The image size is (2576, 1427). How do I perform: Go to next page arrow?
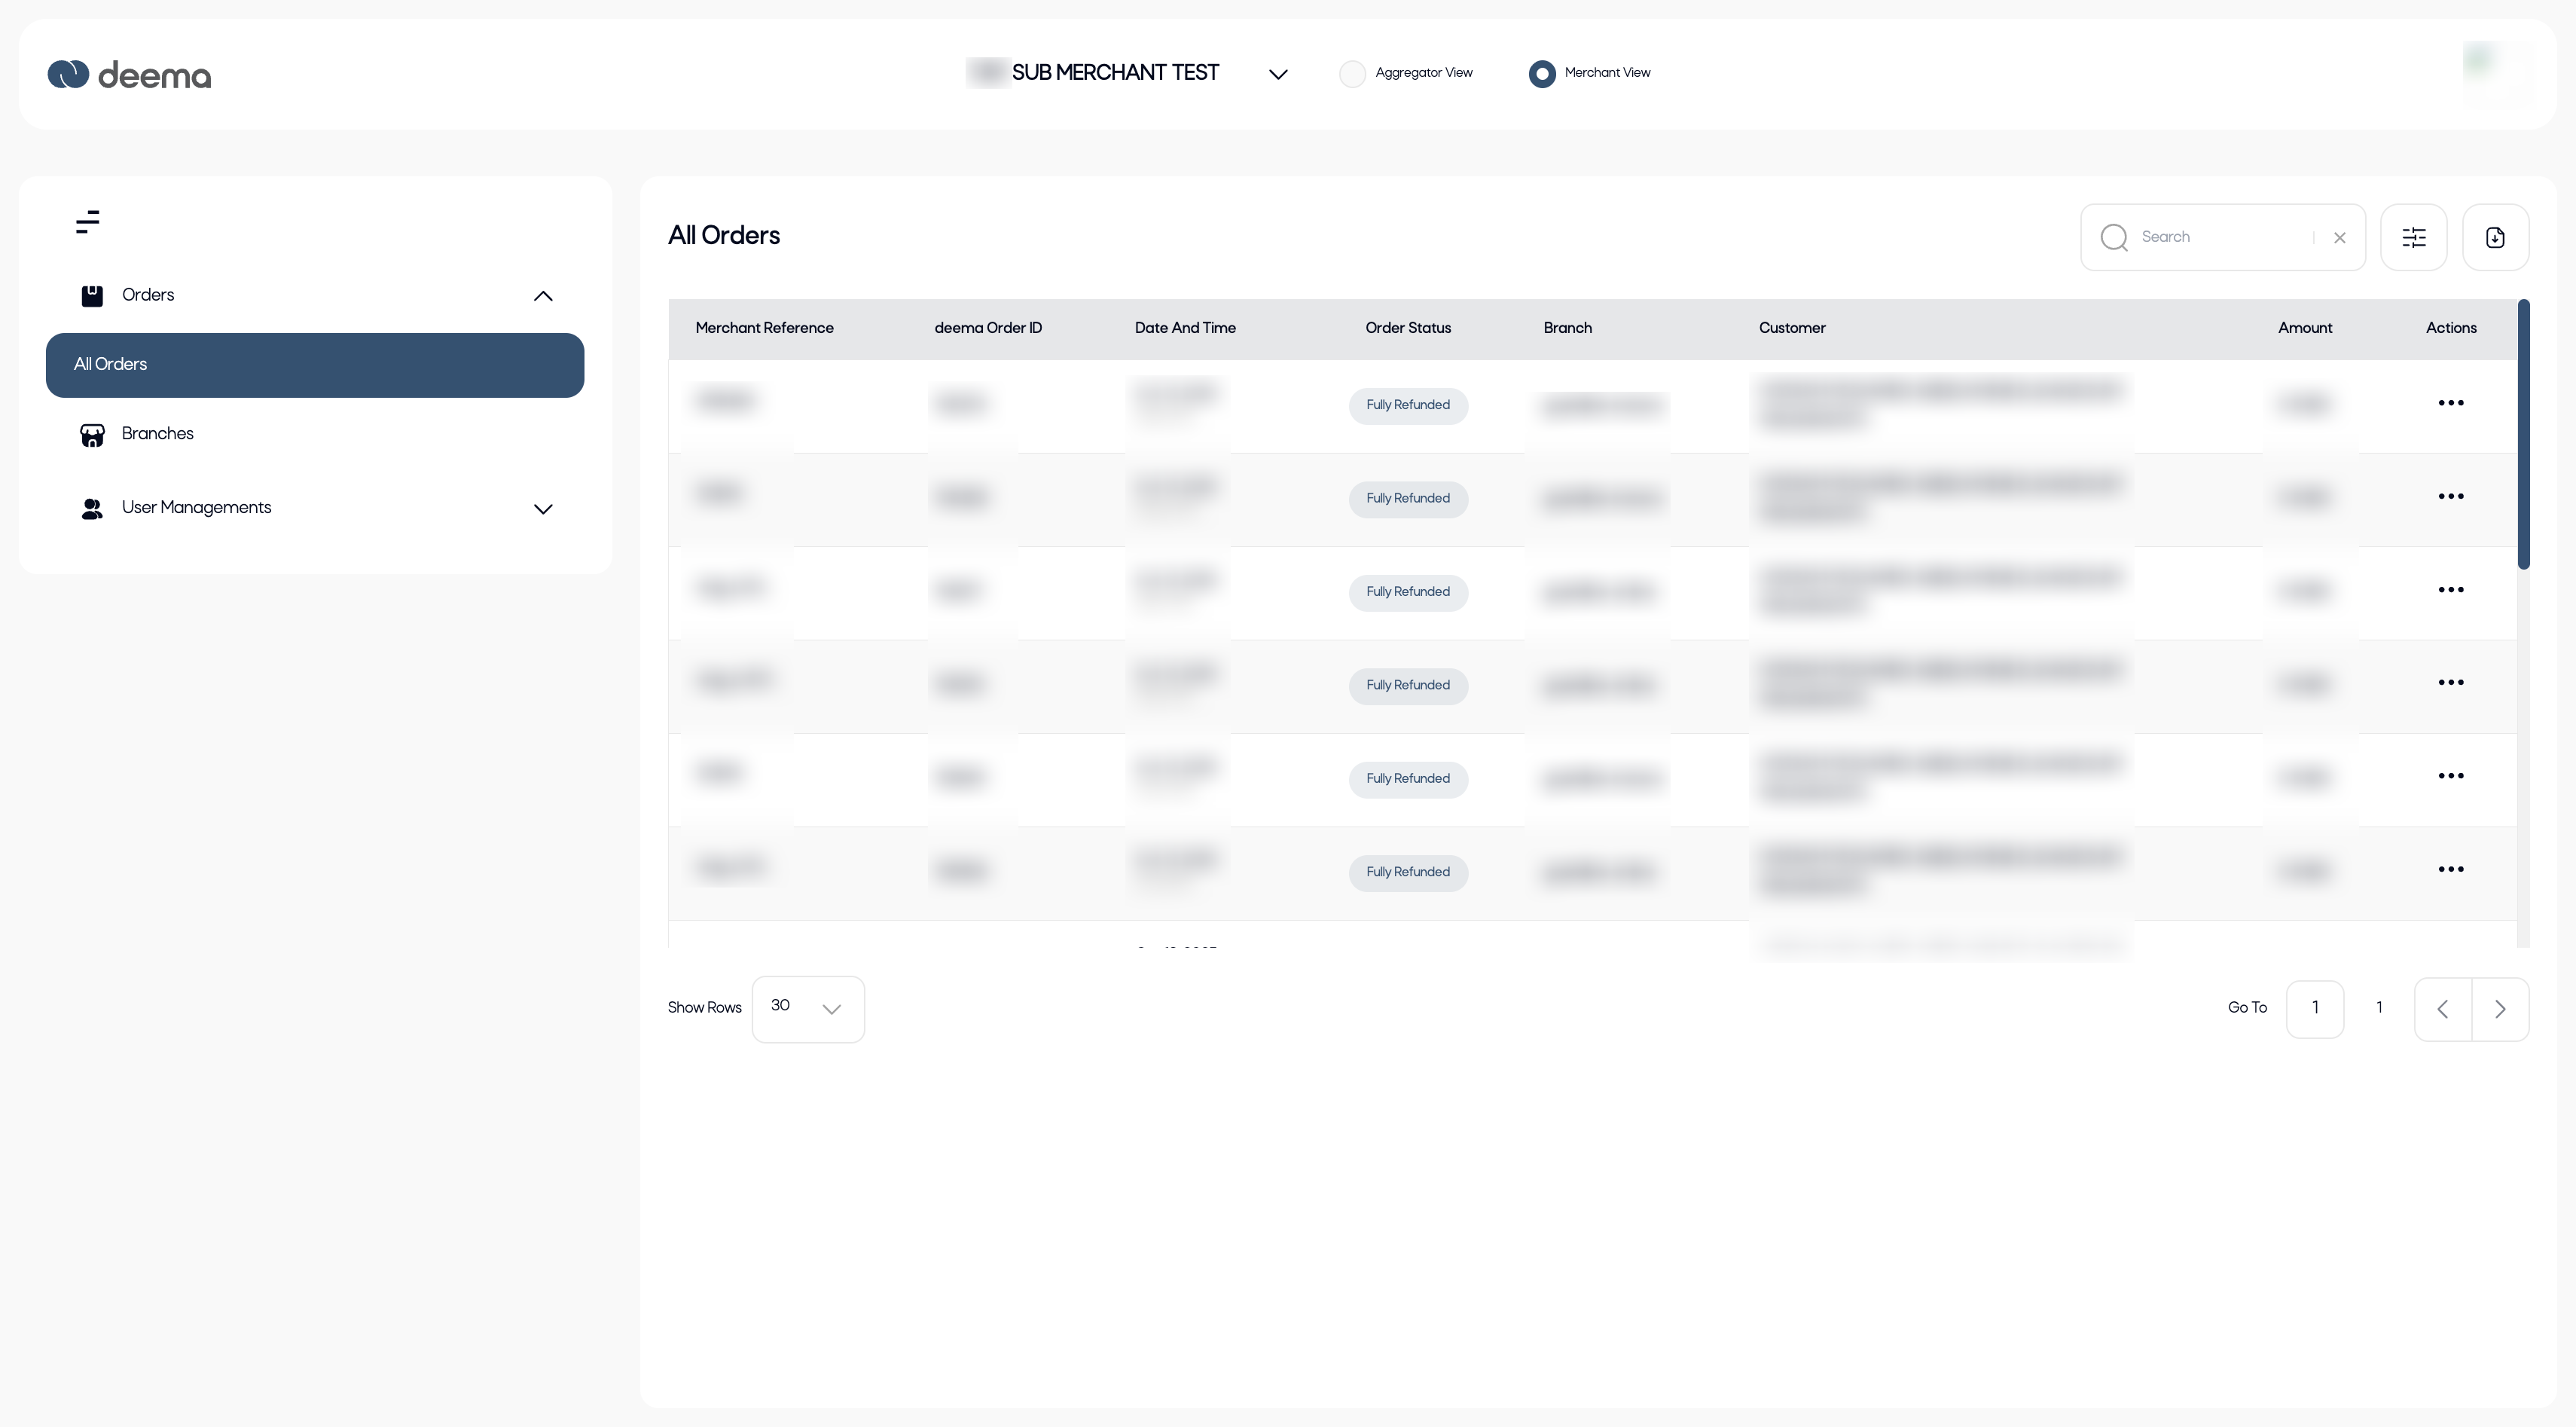[2500, 1010]
